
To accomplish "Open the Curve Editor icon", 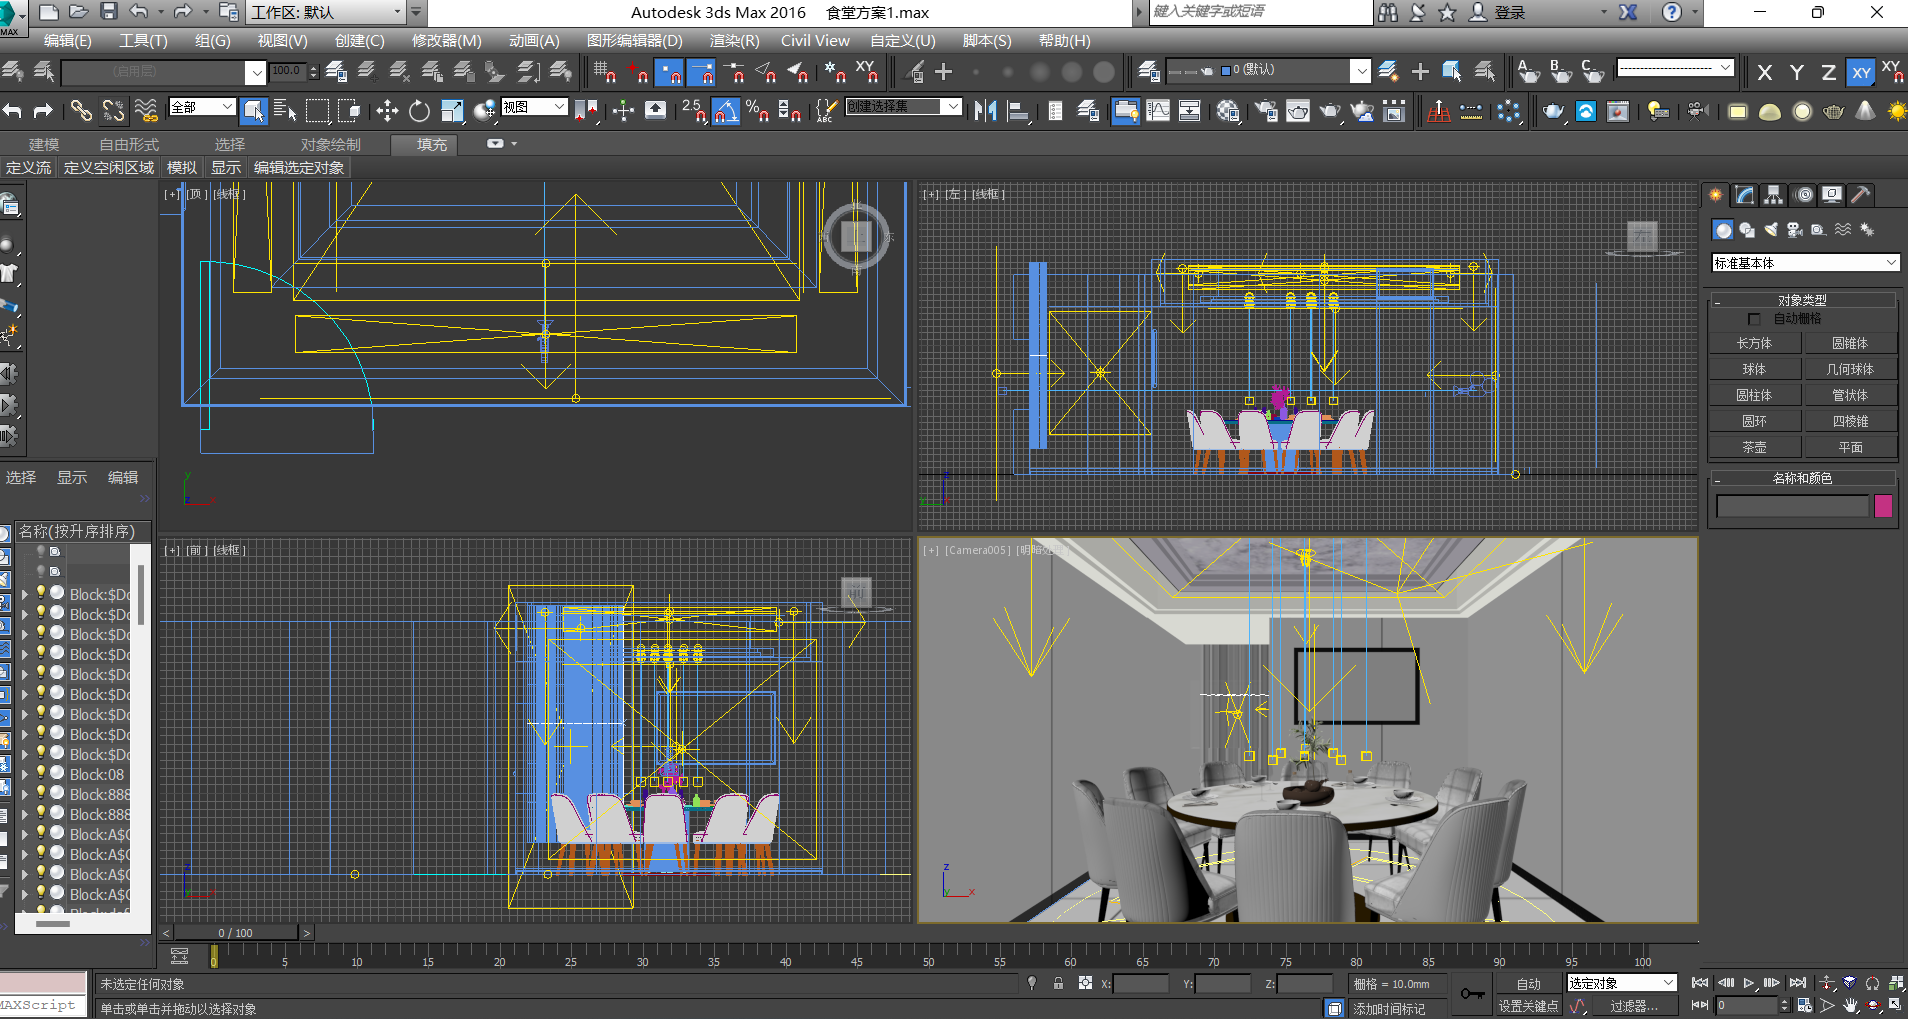I will pyautogui.click(x=1158, y=111).
